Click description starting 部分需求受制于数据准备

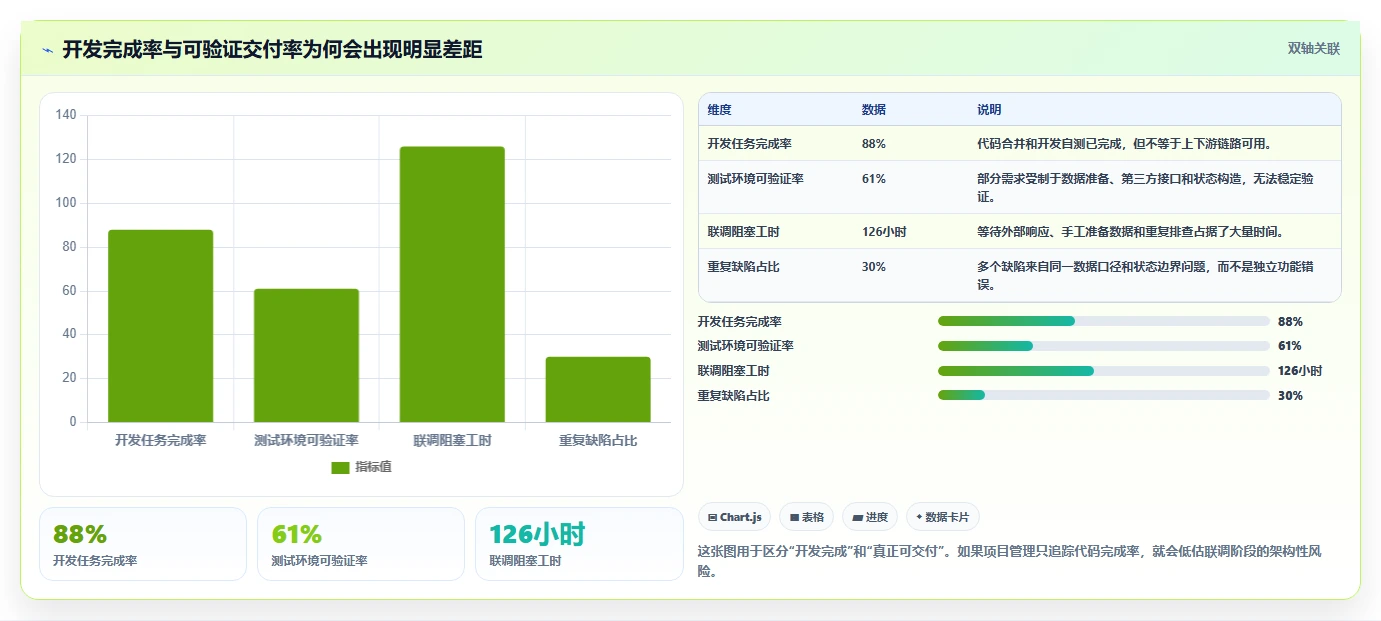point(1145,188)
